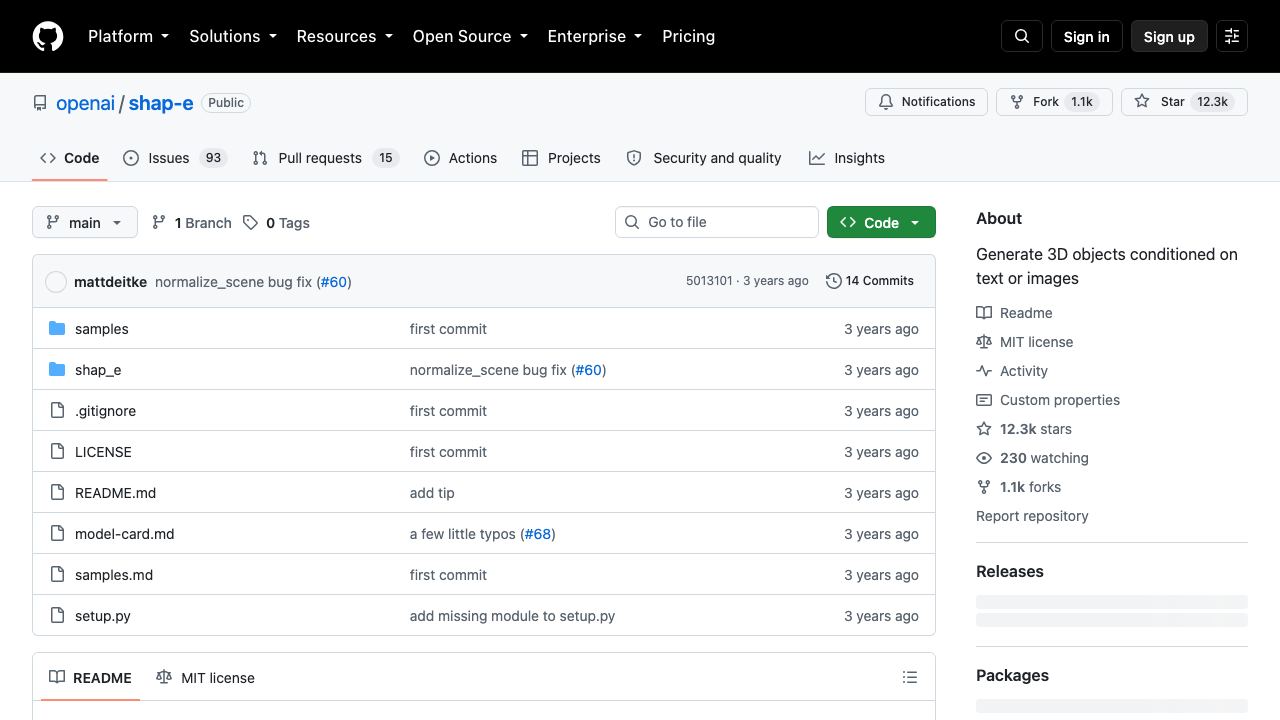
Task: Open the openai owner link
Action: tap(86, 103)
